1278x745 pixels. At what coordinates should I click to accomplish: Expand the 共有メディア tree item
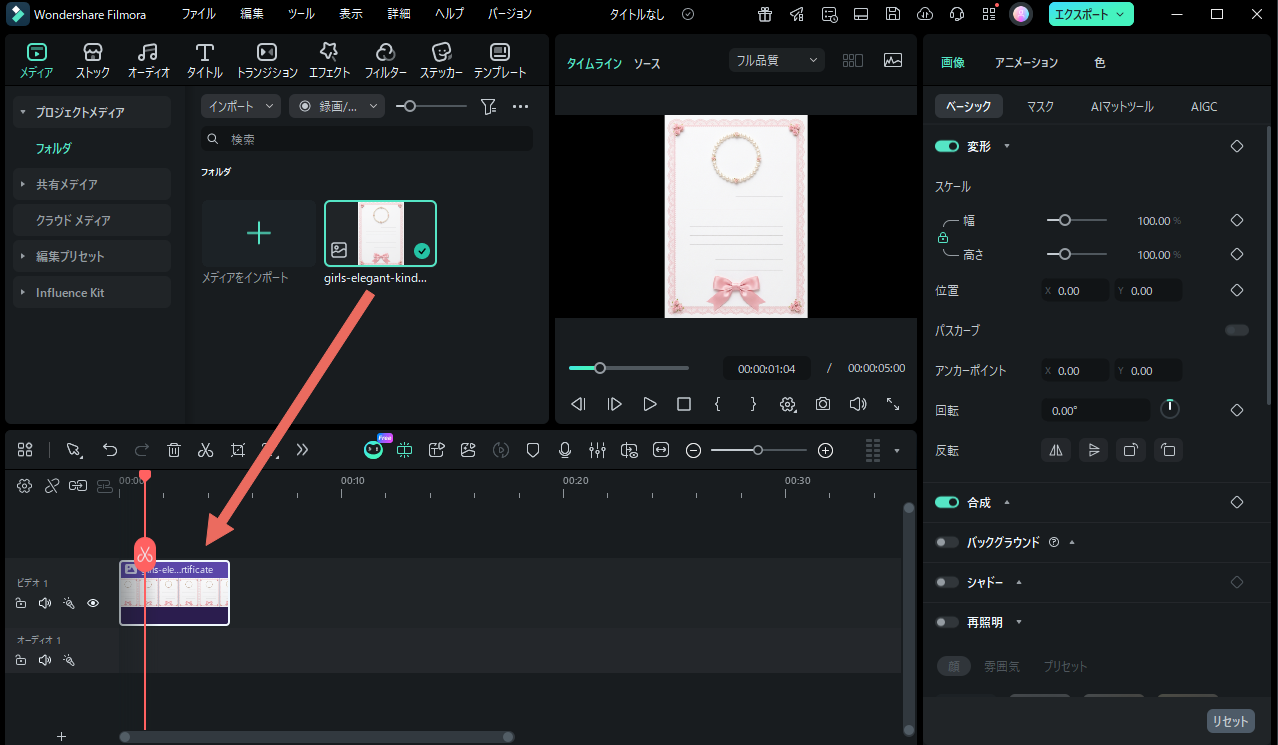[67, 184]
